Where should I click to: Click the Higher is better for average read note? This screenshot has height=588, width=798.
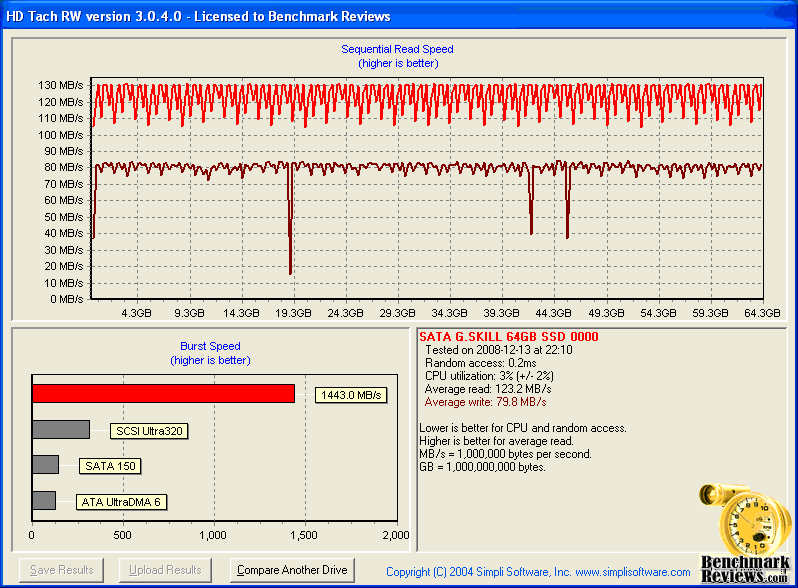496,441
